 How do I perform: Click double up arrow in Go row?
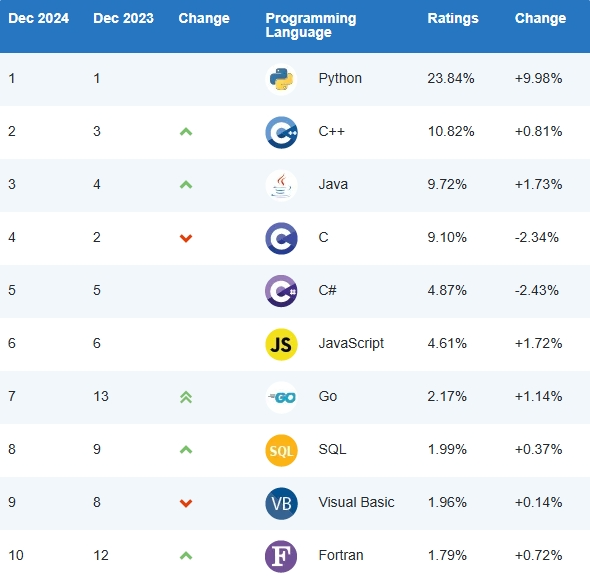pos(186,397)
